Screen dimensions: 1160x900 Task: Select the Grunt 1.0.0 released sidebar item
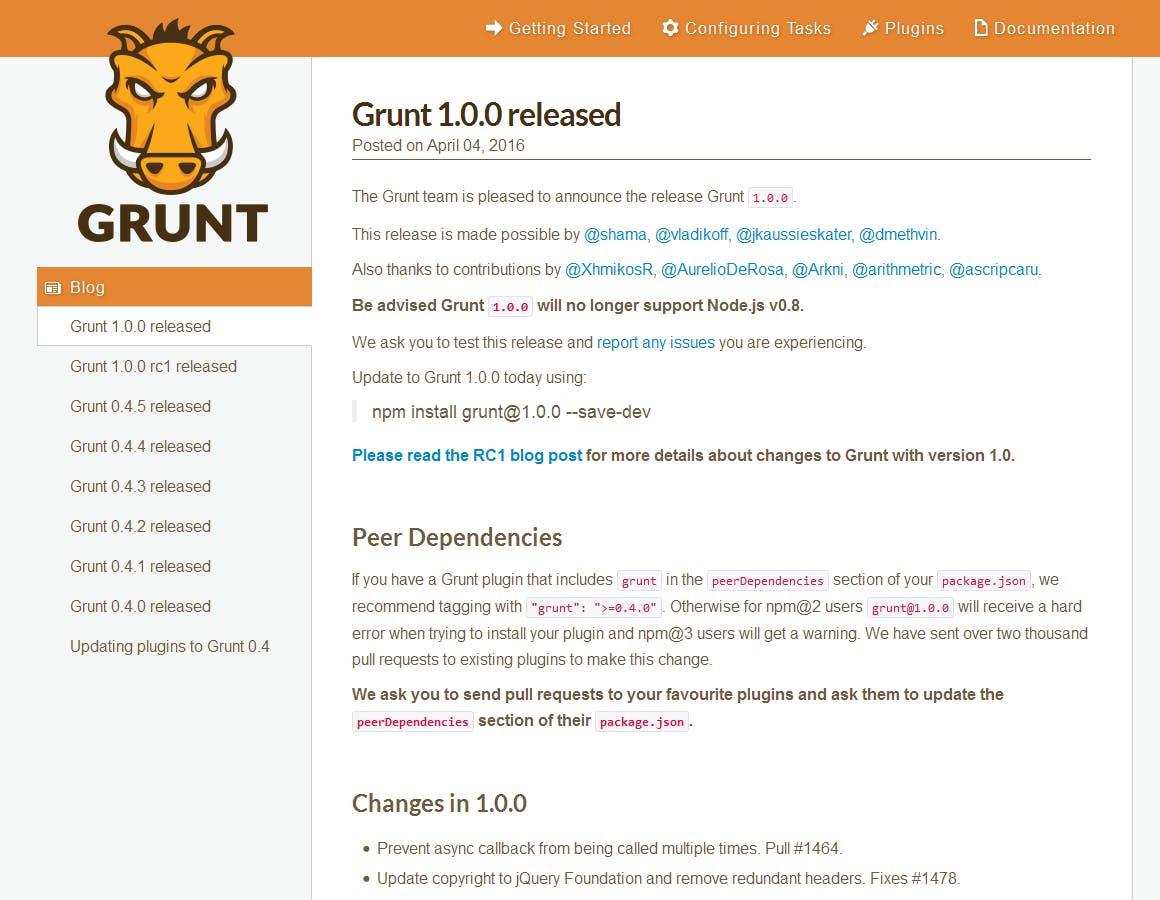click(140, 326)
